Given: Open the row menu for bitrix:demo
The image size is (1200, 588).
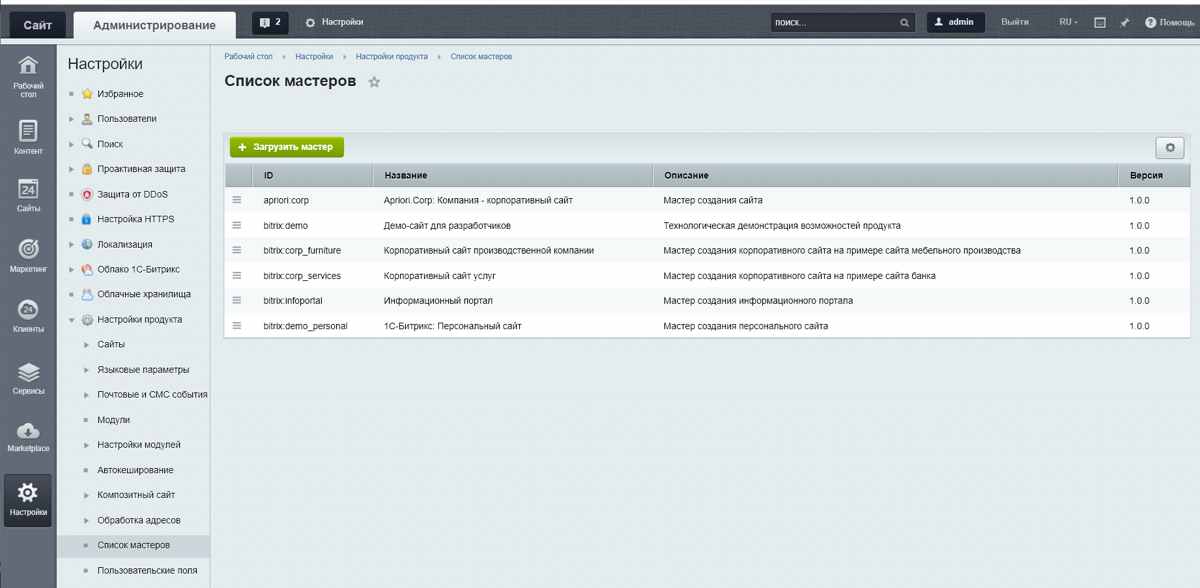Looking at the screenshot, I should 237,225.
